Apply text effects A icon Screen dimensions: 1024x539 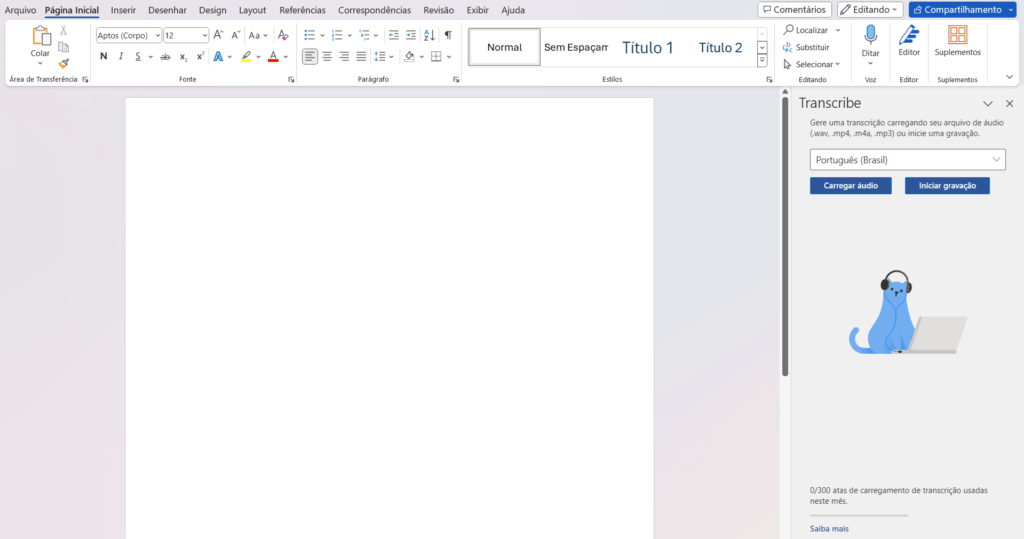click(x=218, y=57)
